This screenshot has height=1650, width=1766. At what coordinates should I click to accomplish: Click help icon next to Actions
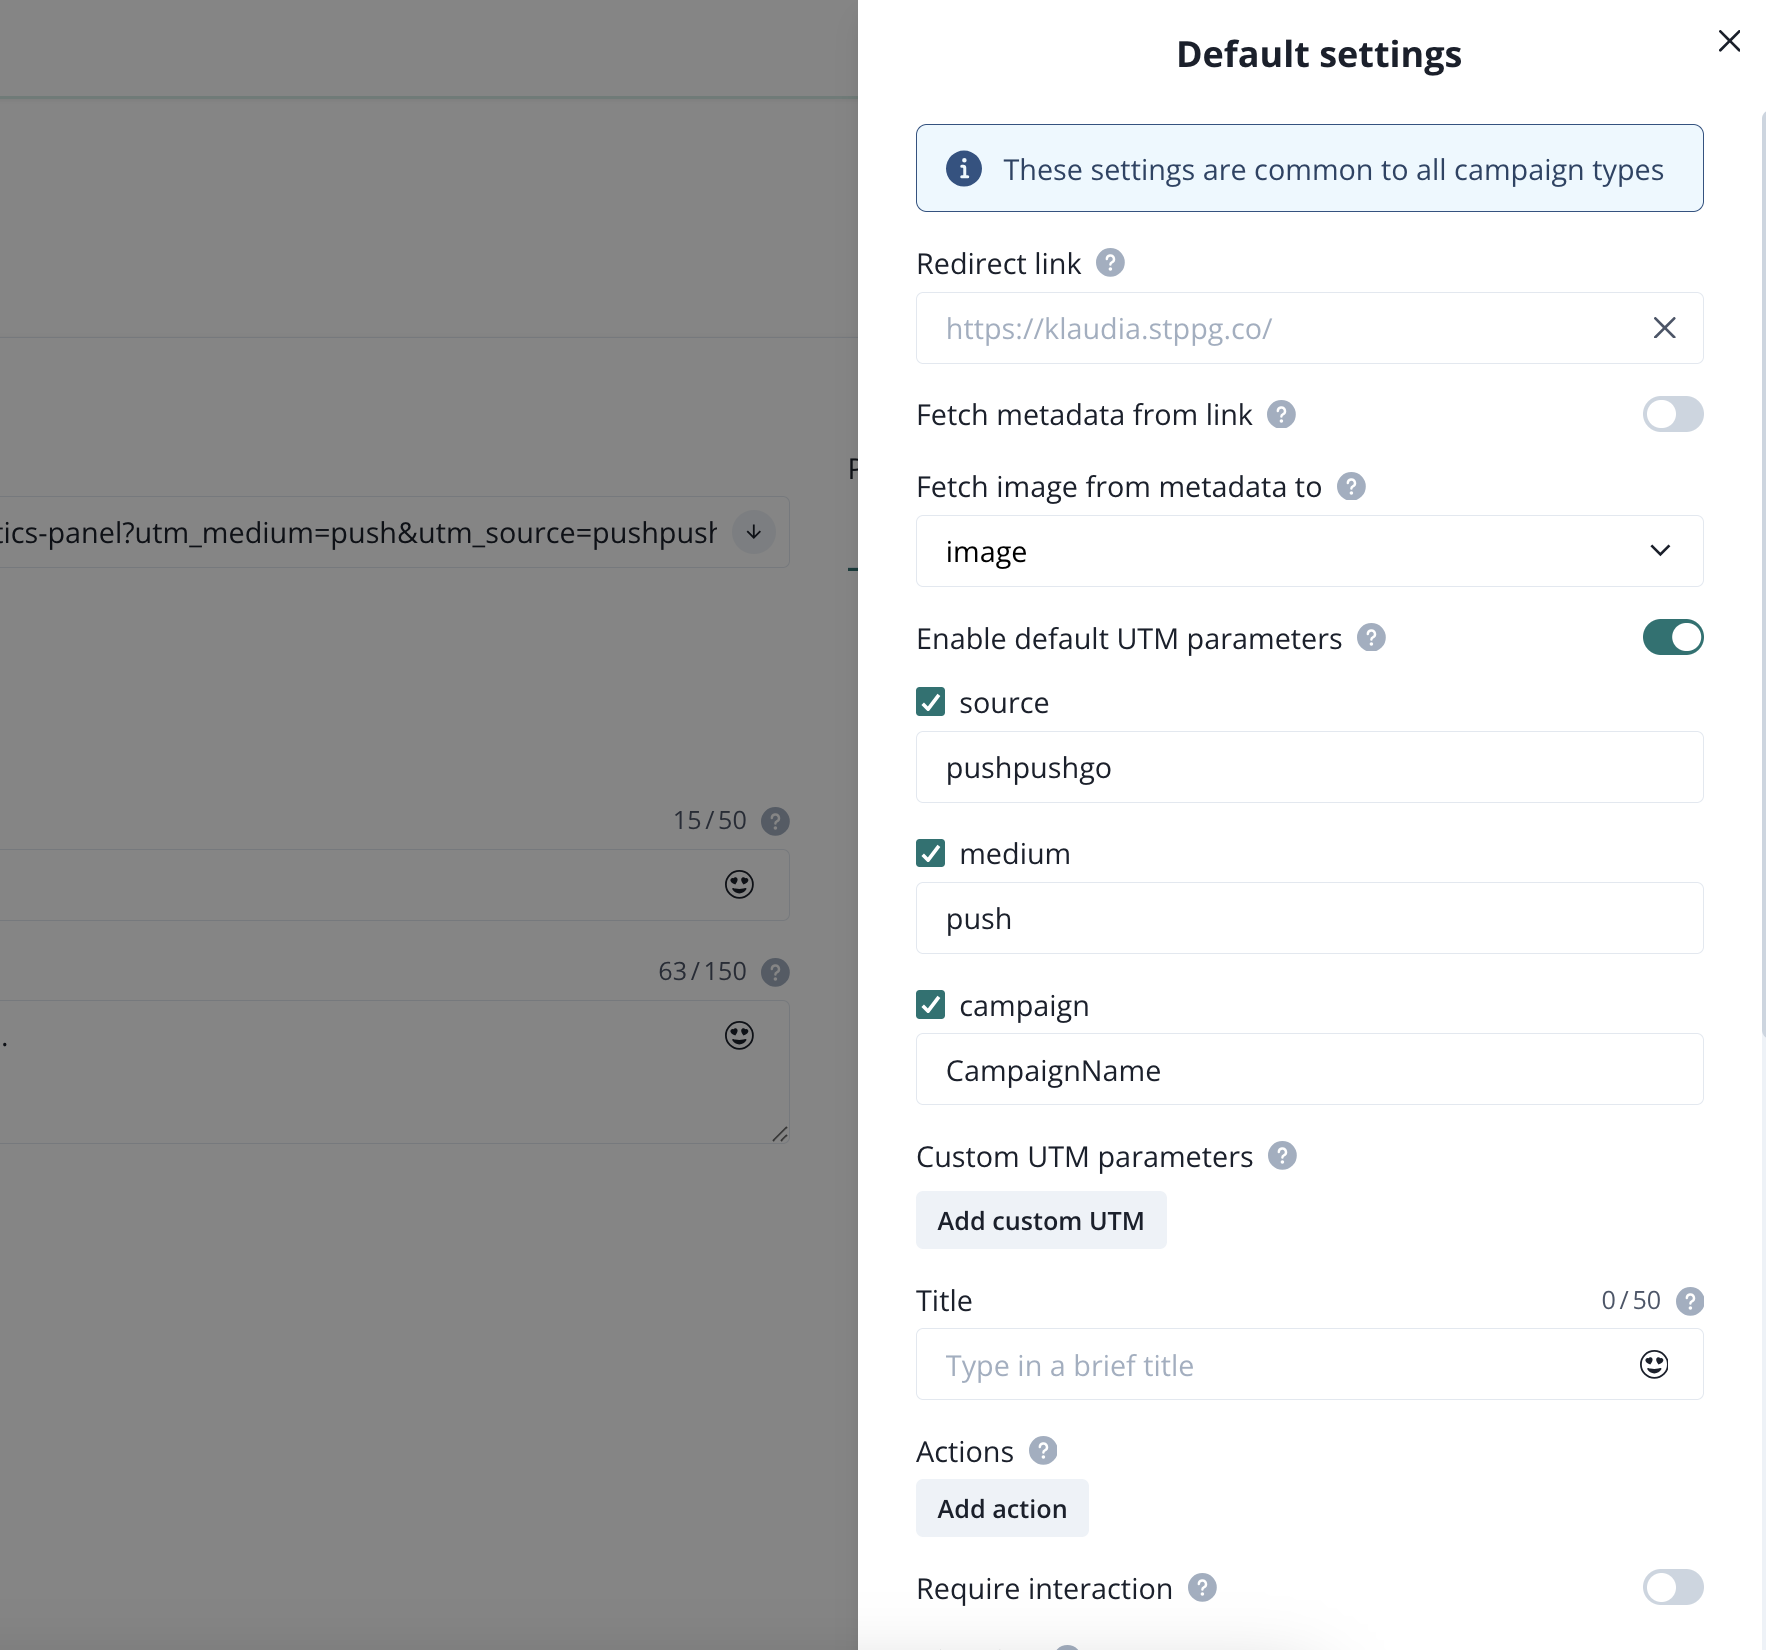1043,1451
